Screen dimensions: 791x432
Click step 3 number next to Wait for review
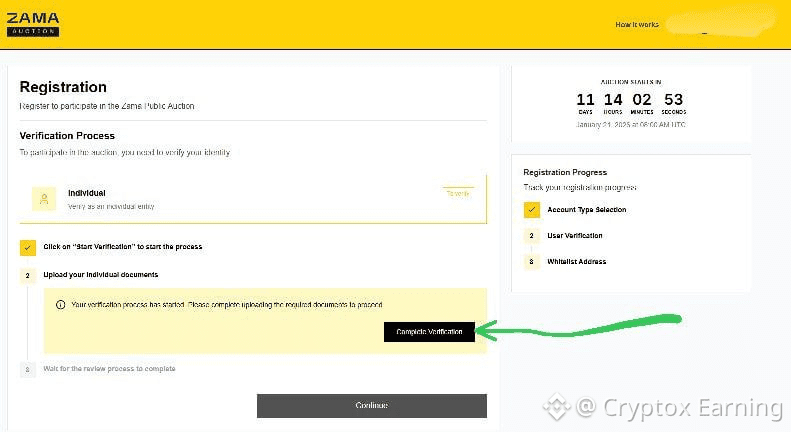pyautogui.click(x=28, y=369)
